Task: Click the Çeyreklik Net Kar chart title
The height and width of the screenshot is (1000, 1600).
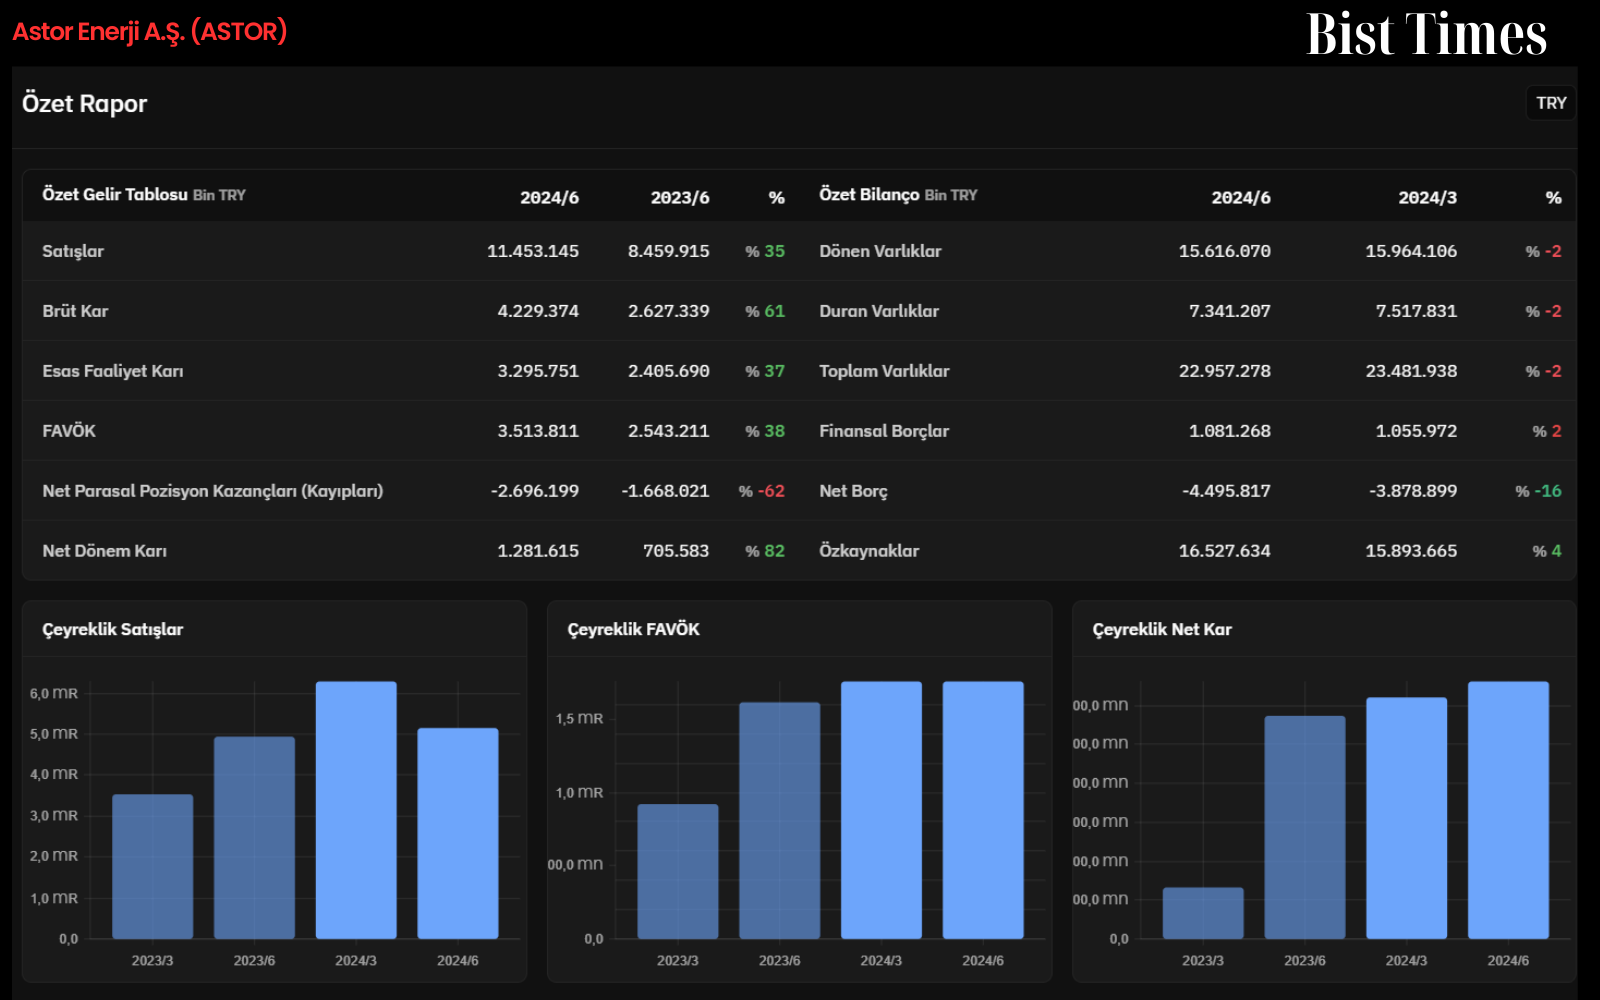Action: [1162, 629]
